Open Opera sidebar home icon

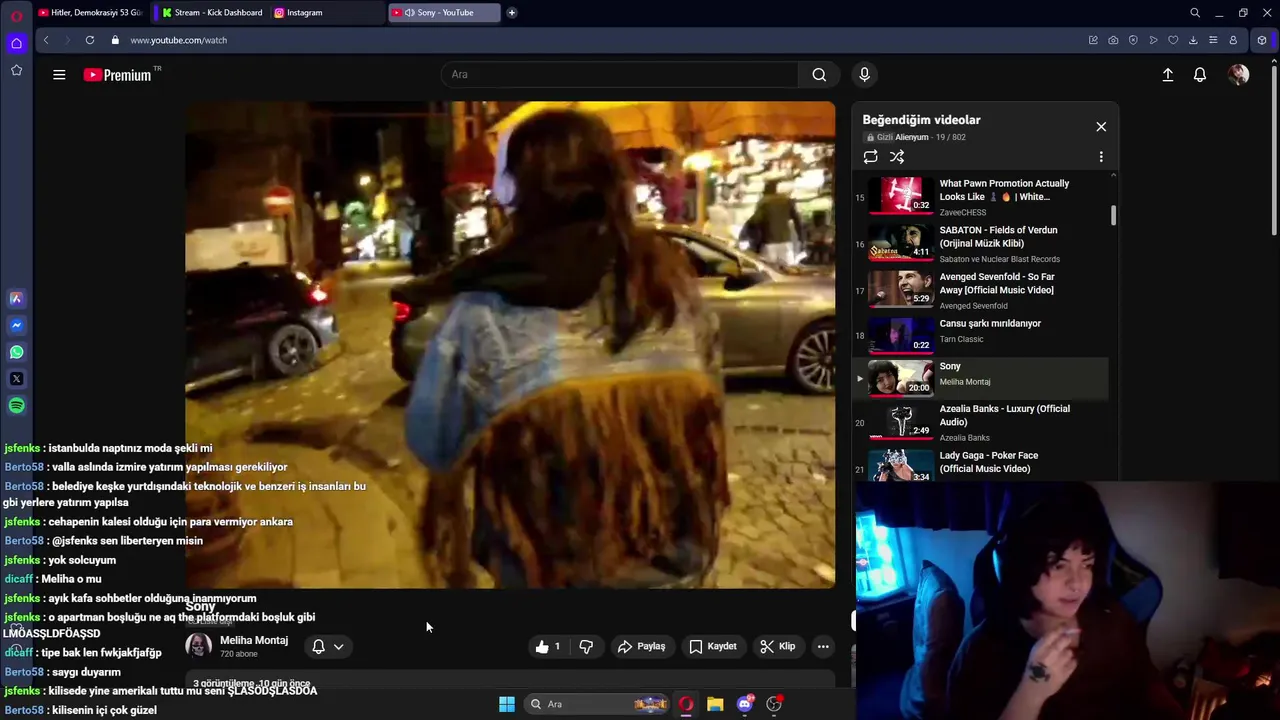pos(16,43)
